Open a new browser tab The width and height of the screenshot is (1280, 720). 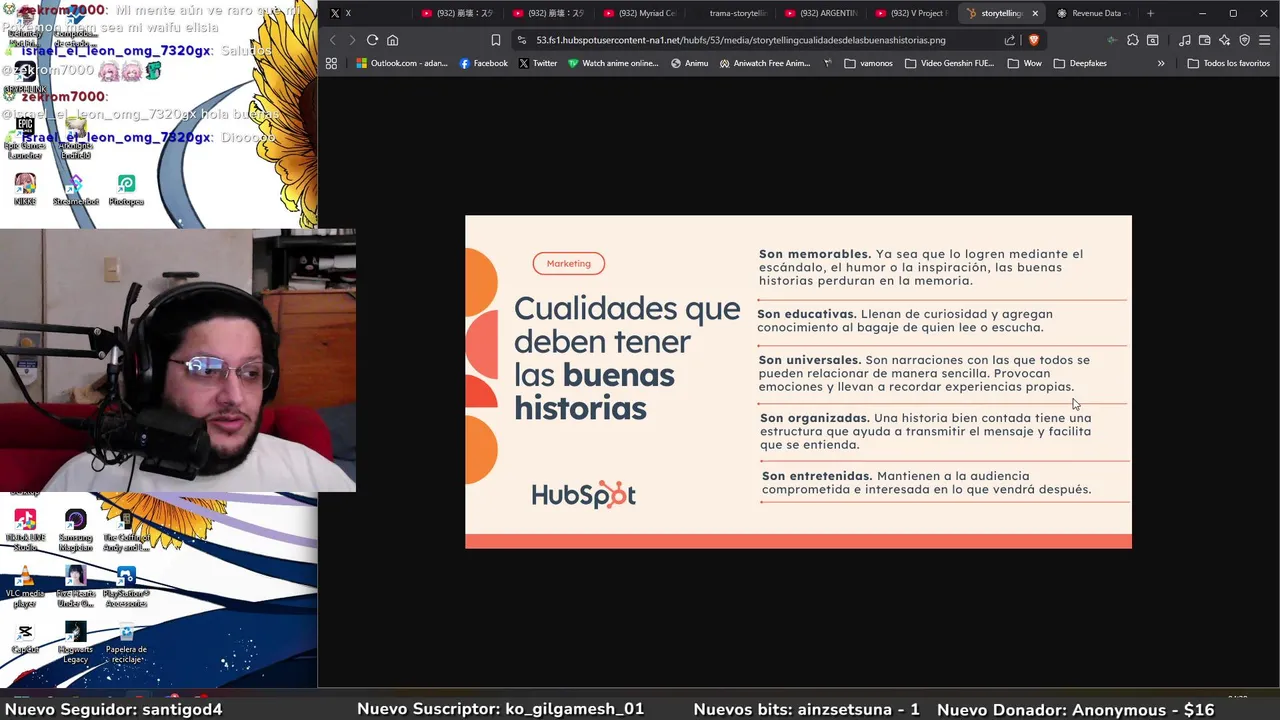pos(1150,13)
